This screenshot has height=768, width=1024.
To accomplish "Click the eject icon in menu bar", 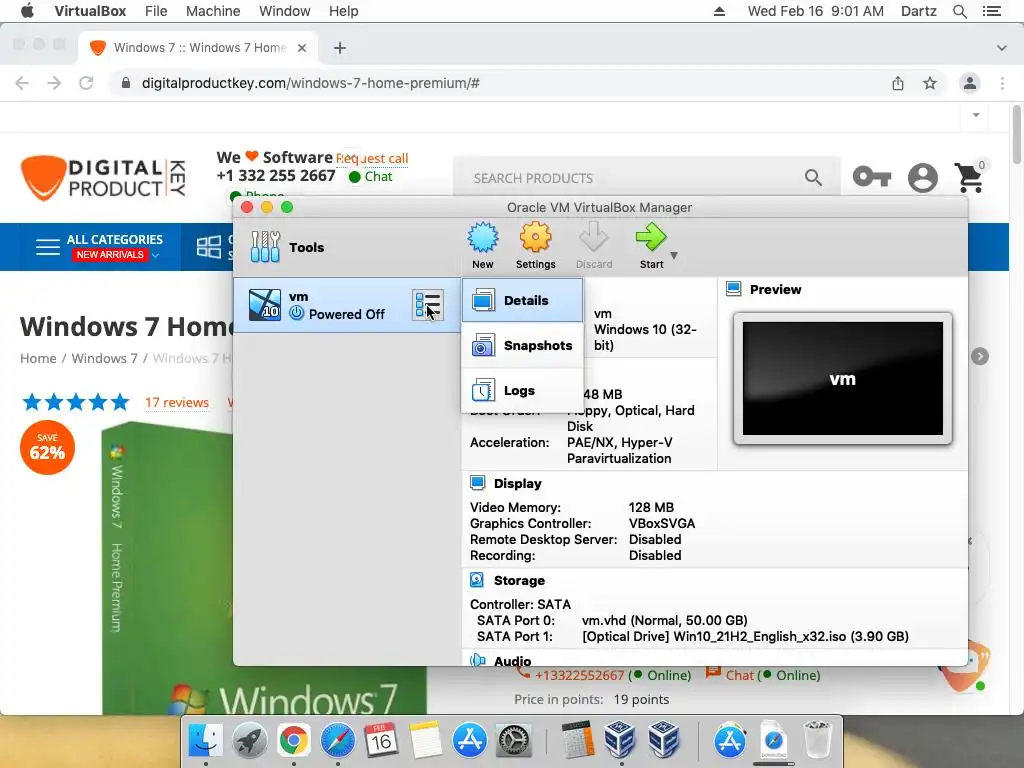I will (719, 11).
